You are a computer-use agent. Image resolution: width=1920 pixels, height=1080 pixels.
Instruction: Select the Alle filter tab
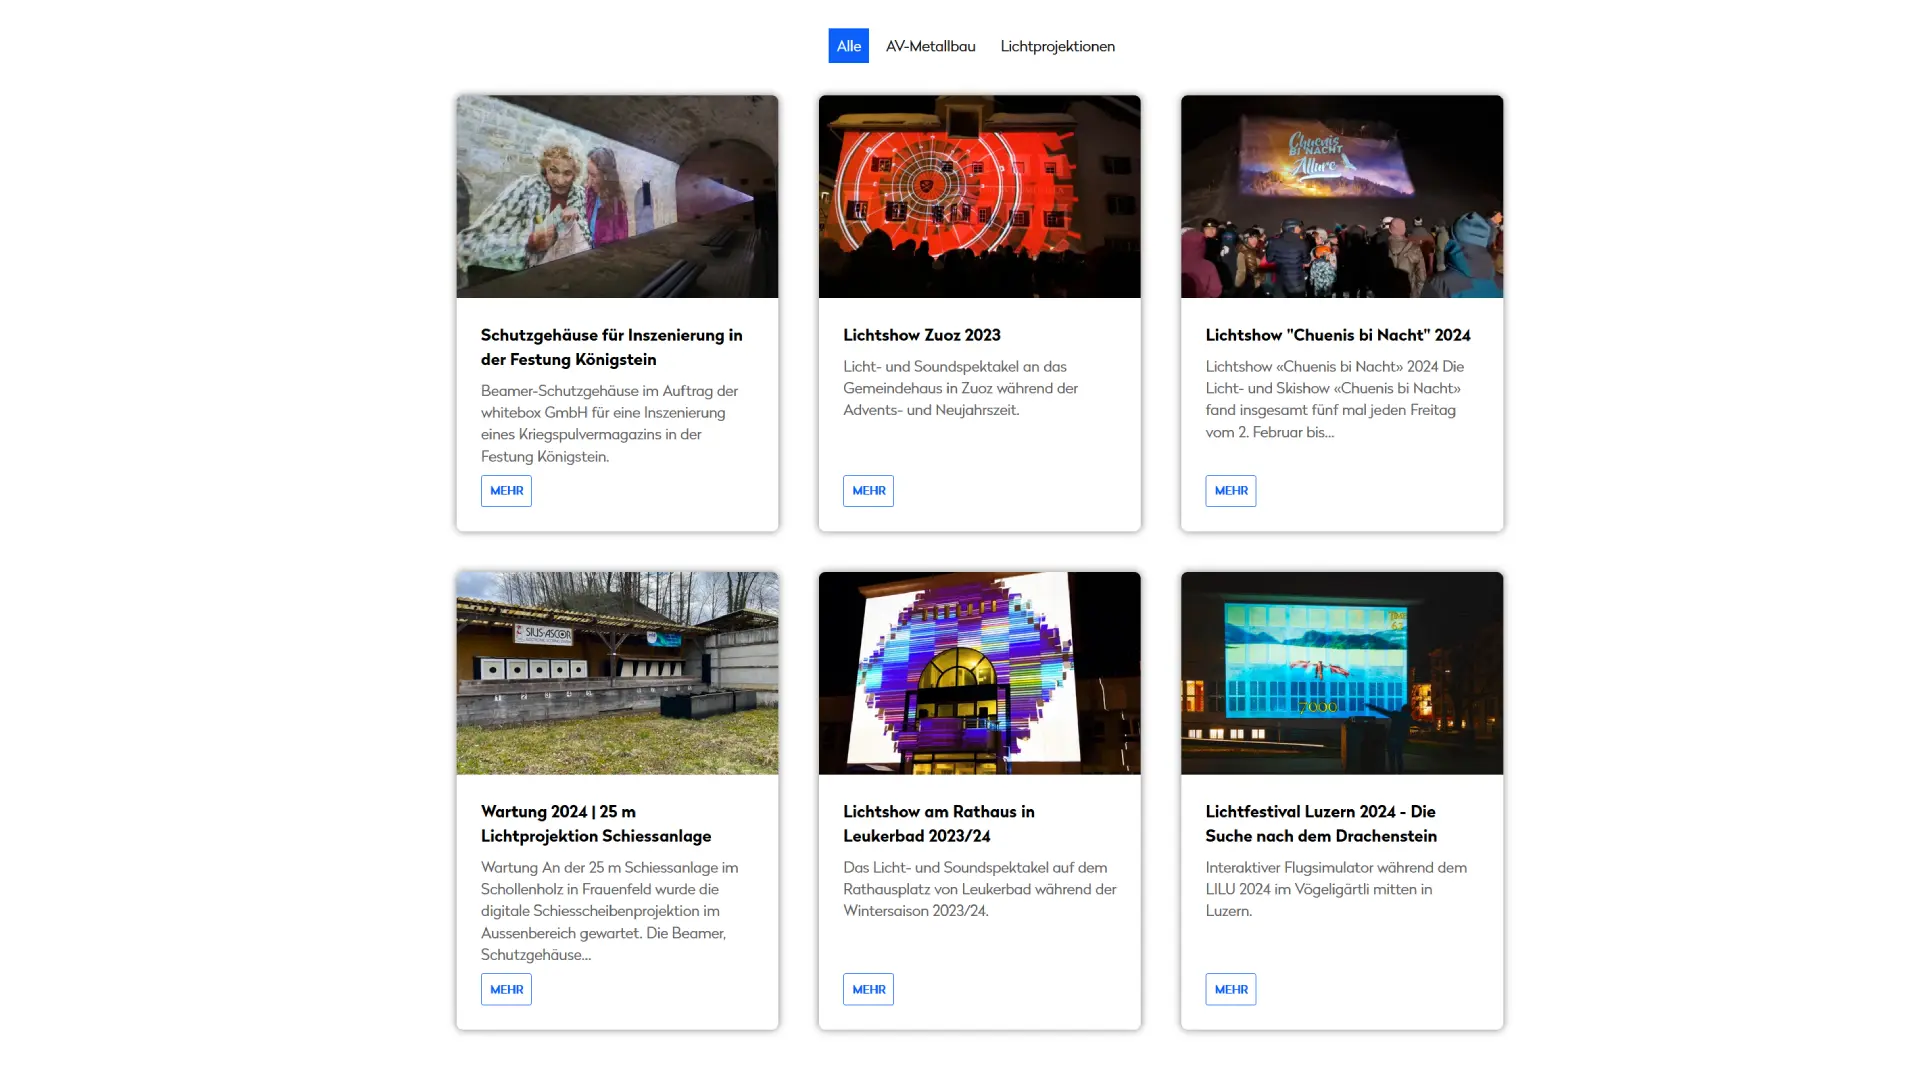[x=848, y=46]
